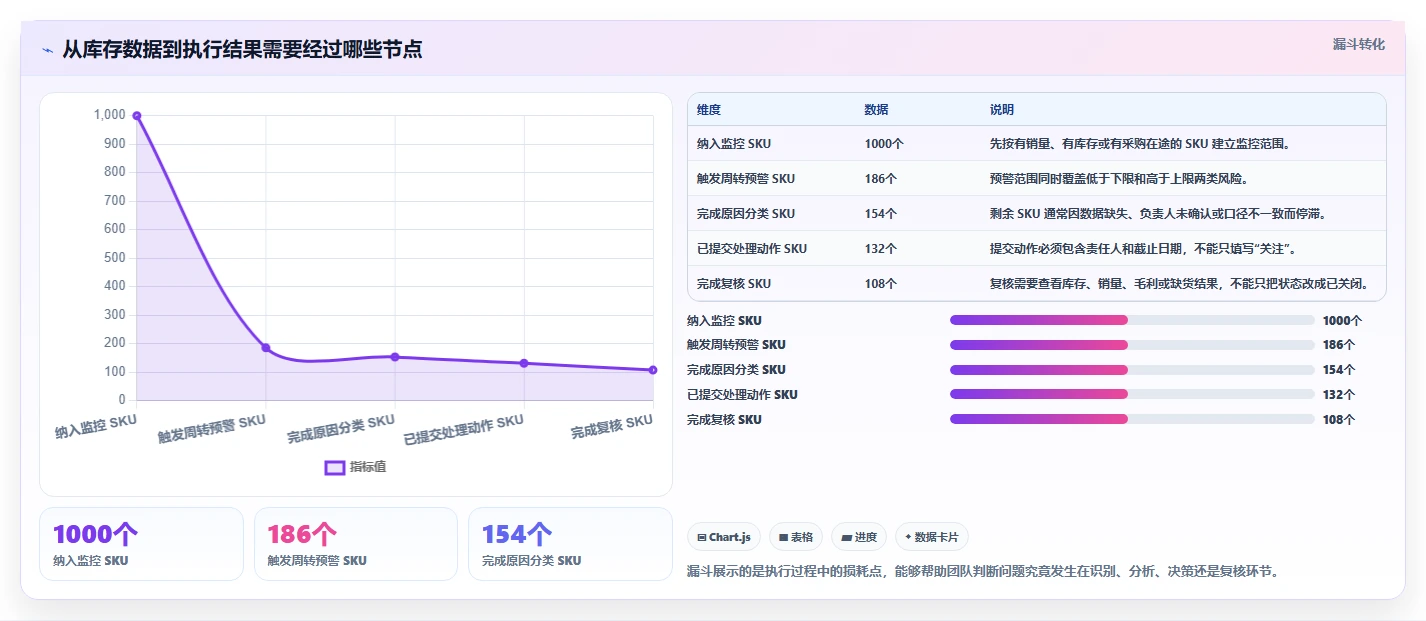
Task: Click the 漏斗转化 label in header
Action: [x=1359, y=44]
